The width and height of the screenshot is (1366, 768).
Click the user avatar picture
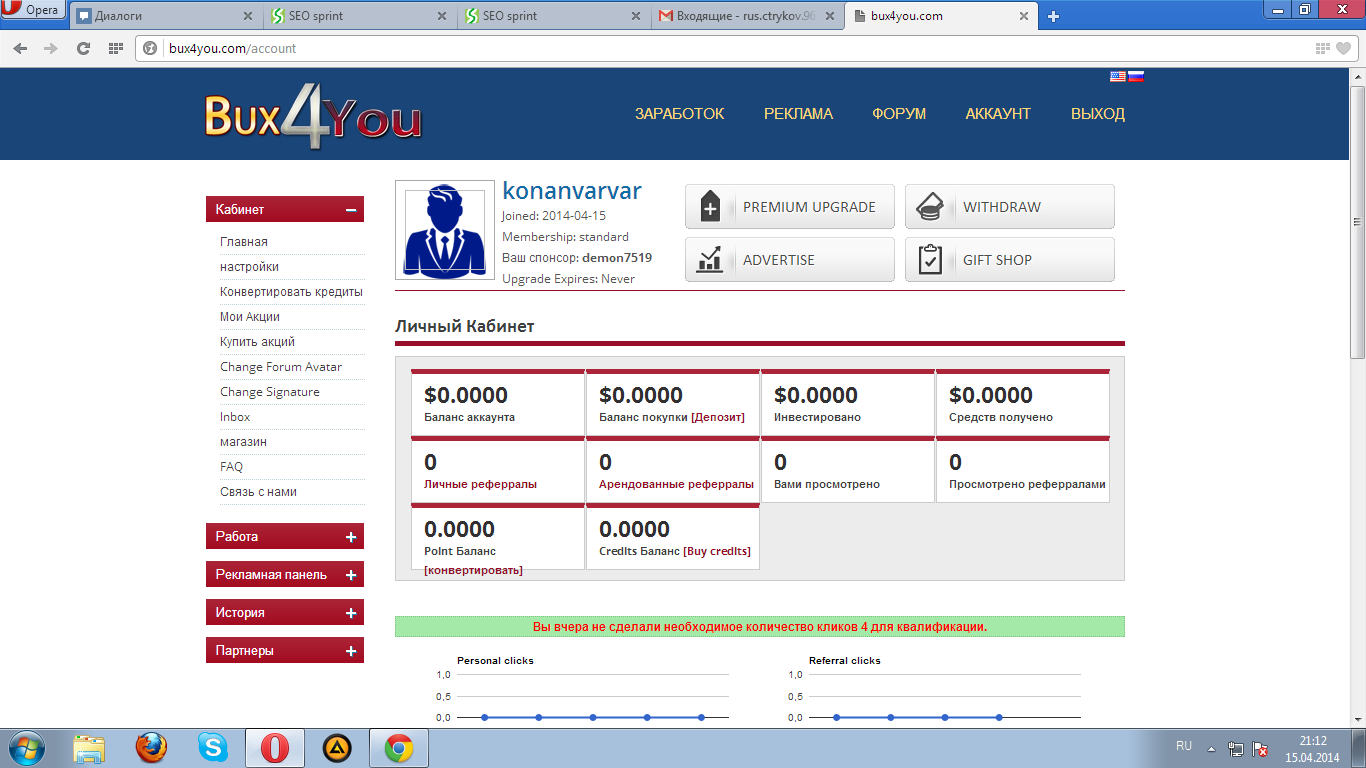tap(445, 231)
